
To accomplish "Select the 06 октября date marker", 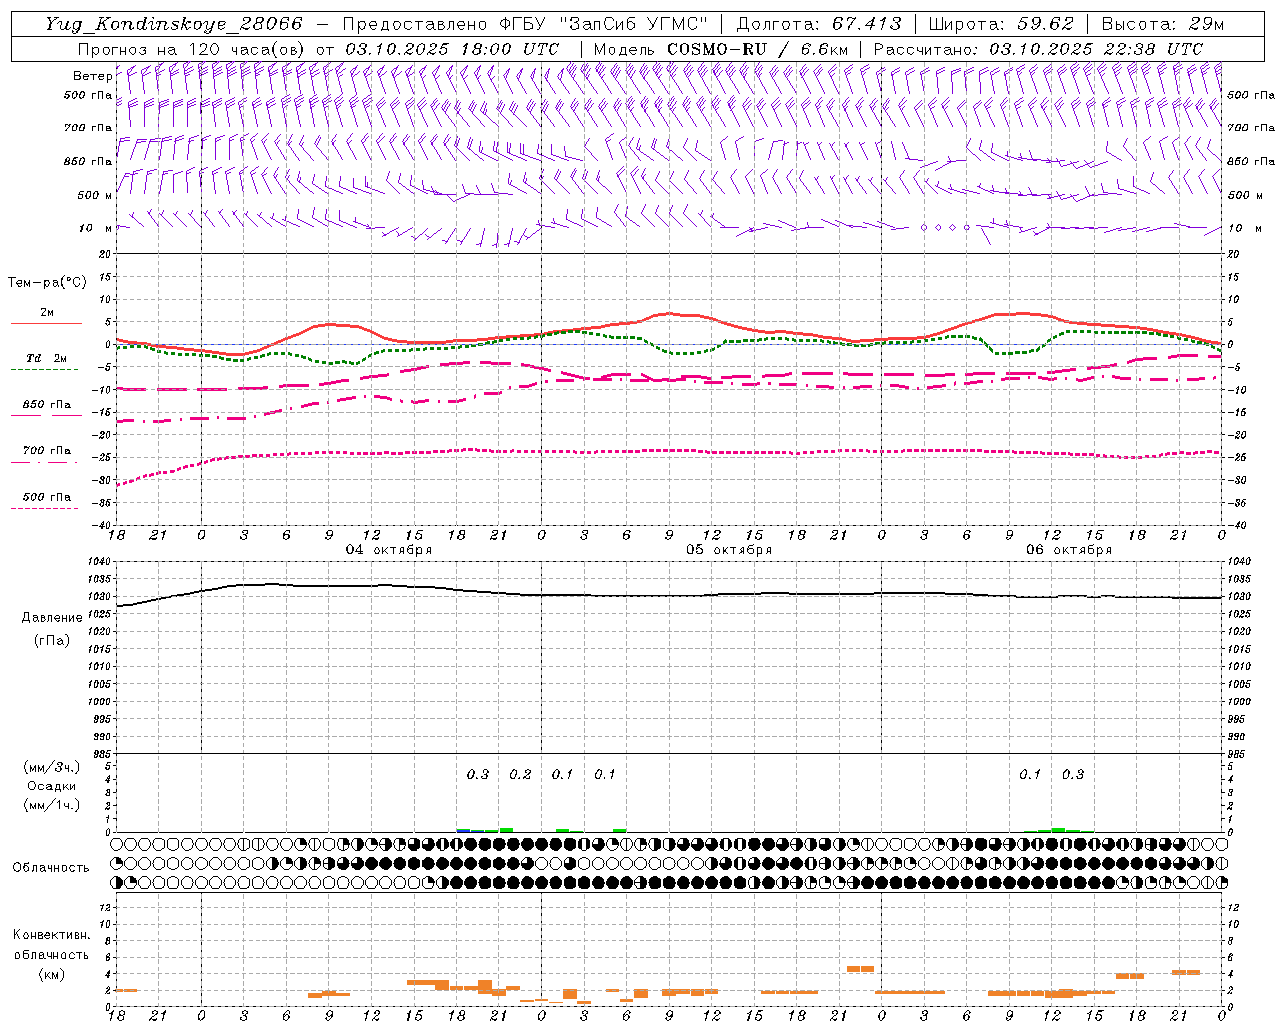I will [x=1069, y=550].
